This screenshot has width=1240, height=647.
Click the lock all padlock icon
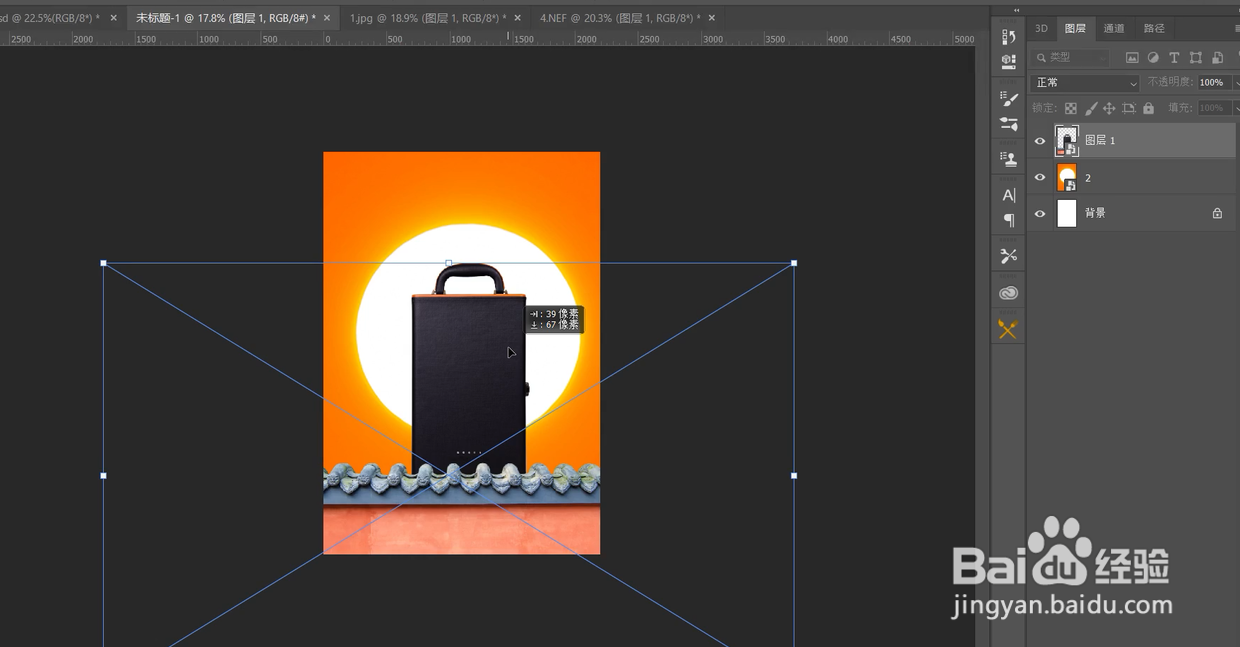coord(1148,108)
